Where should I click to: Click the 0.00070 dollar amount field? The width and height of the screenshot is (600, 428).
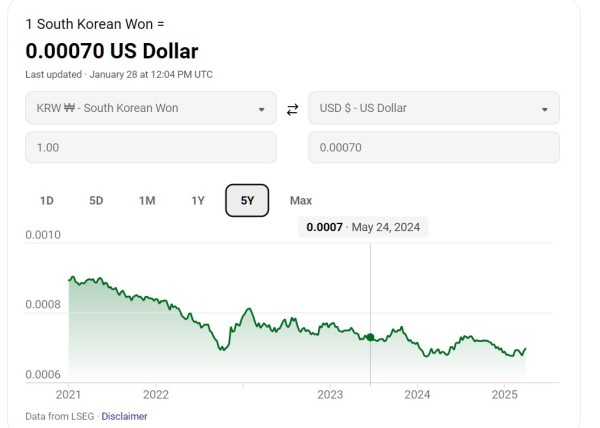pos(433,147)
